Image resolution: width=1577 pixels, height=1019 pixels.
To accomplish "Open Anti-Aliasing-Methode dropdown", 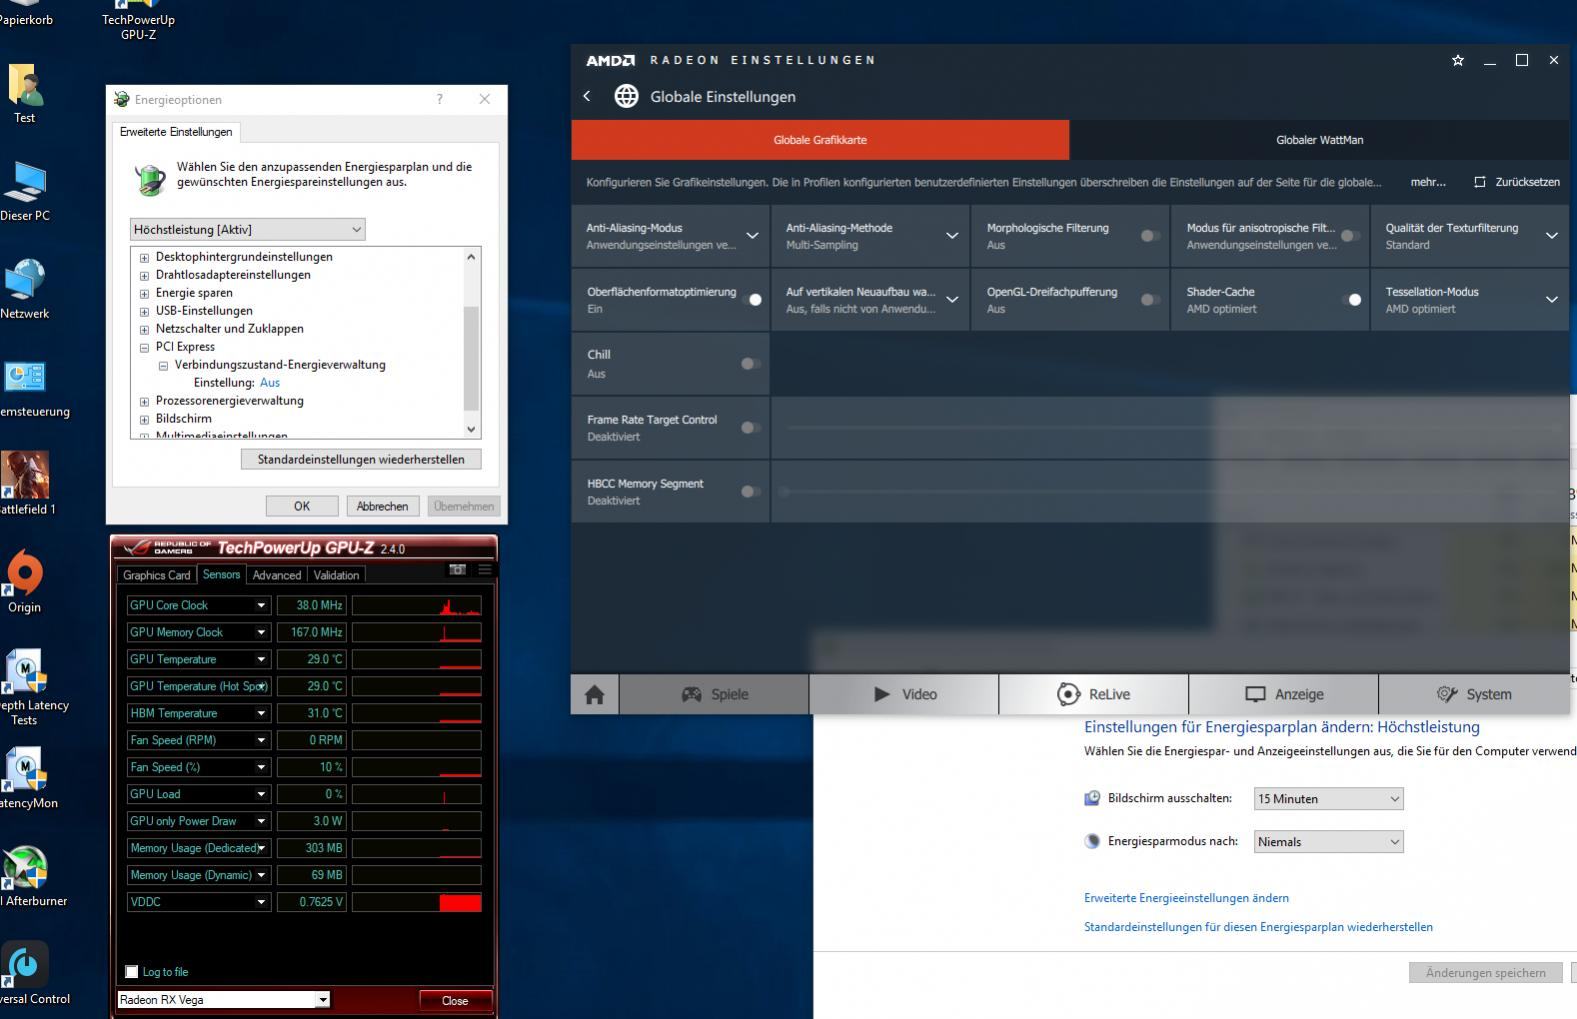I will click(952, 236).
